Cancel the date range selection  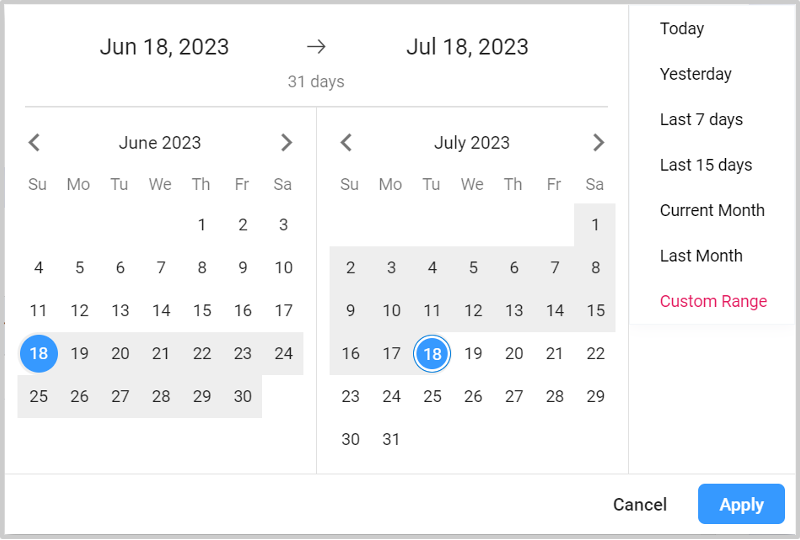(640, 505)
